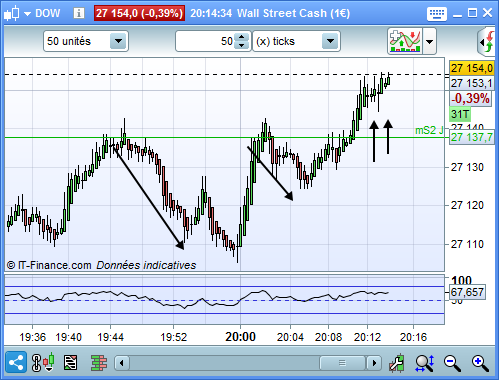This screenshot has width=499, height=380.
Task: Click the green 31T tick counter
Action: pos(460,114)
